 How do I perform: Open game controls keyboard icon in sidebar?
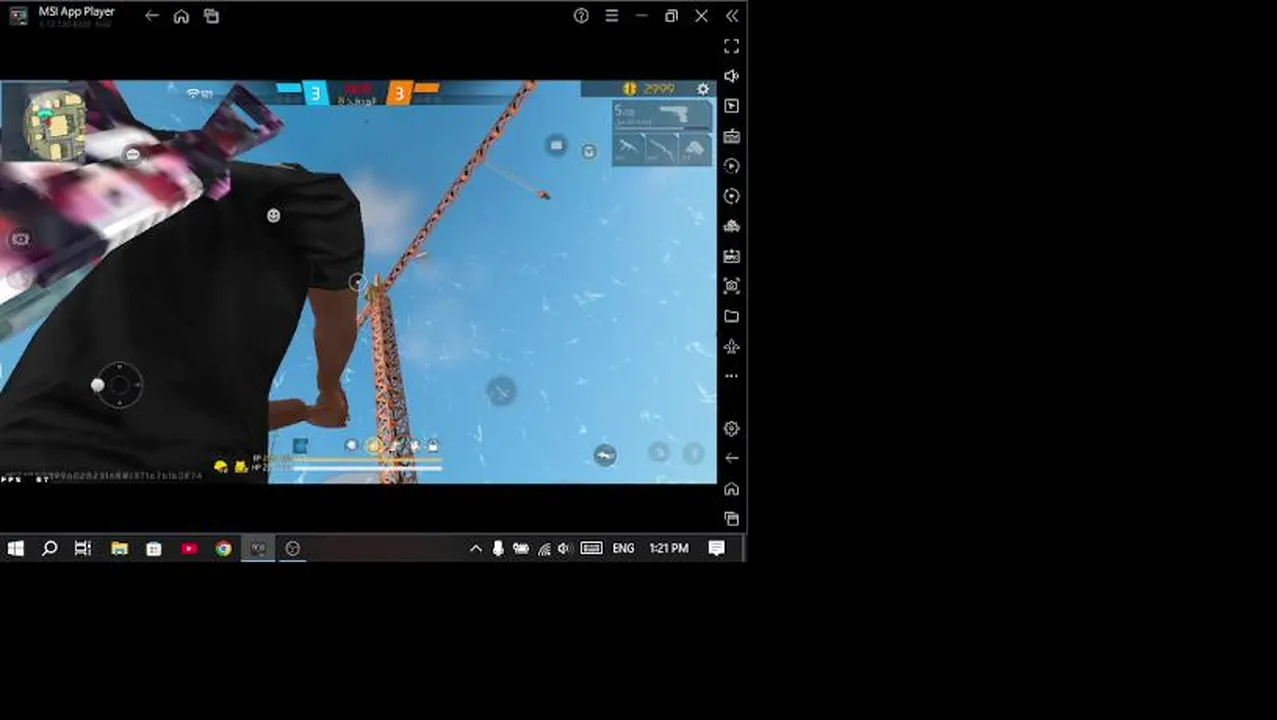[731, 136]
